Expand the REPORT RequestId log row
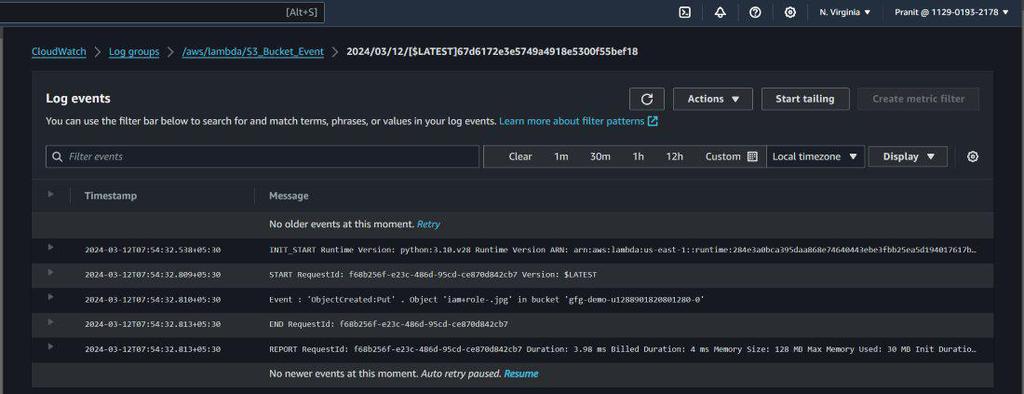1024x394 pixels. tap(51, 346)
